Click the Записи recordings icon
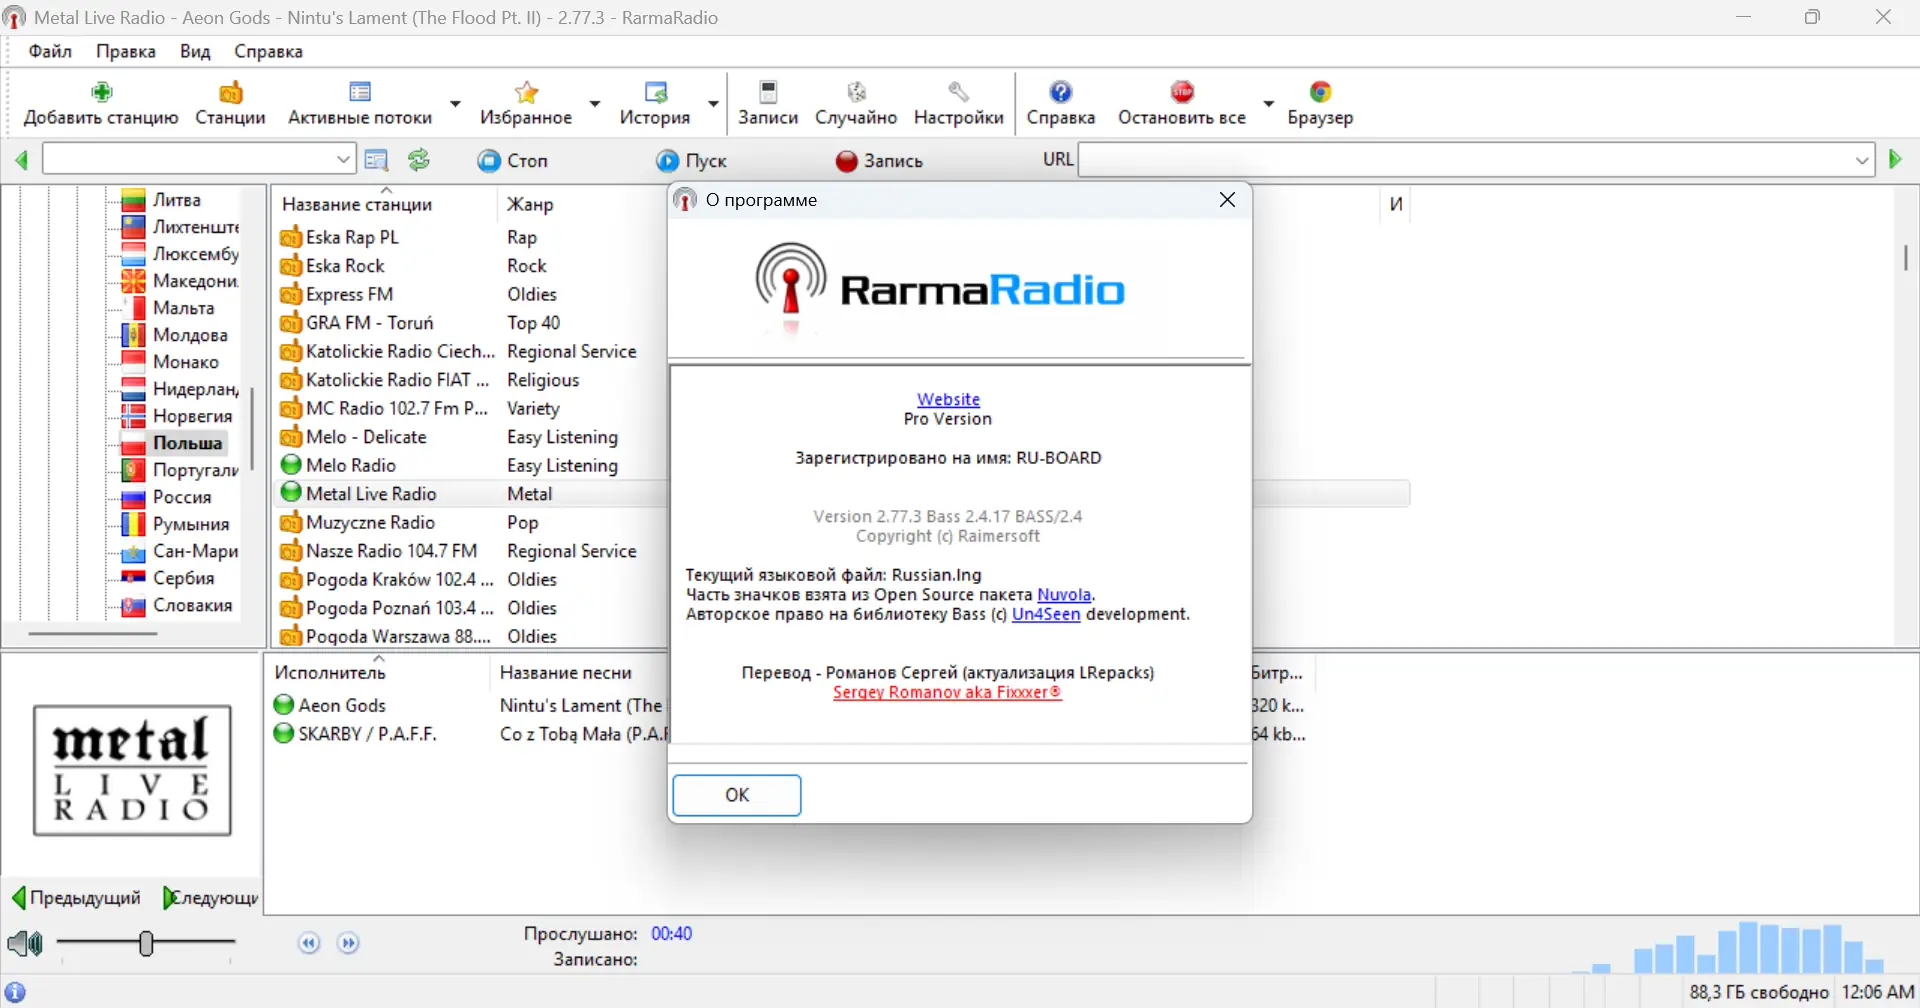Screen dimensions: 1920x1008 point(766,91)
